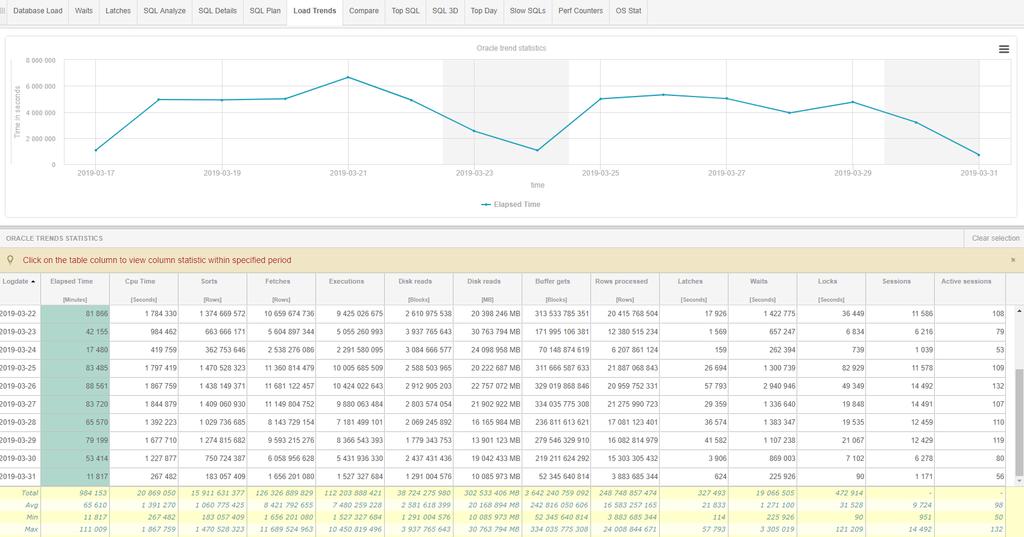Click Cpu Time value 1 867 759 for 2019-03-26
The width and height of the screenshot is (1024, 537).
158,386
